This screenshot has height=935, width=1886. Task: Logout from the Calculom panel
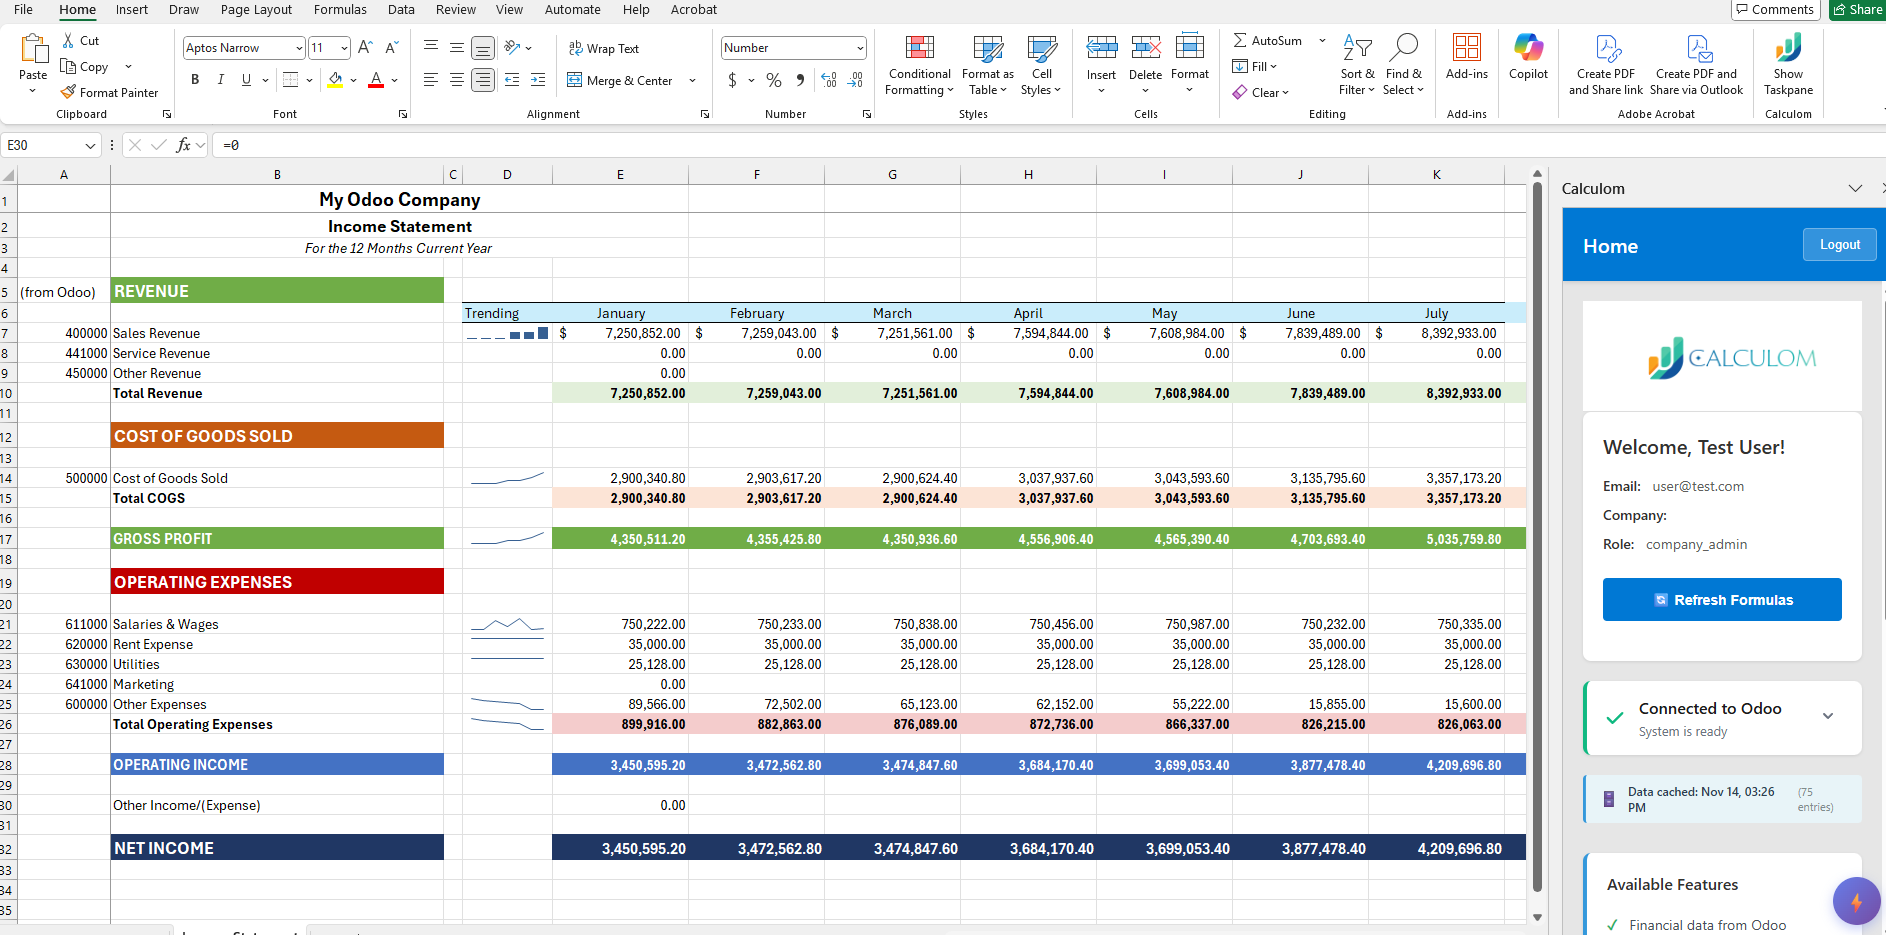[x=1839, y=244]
